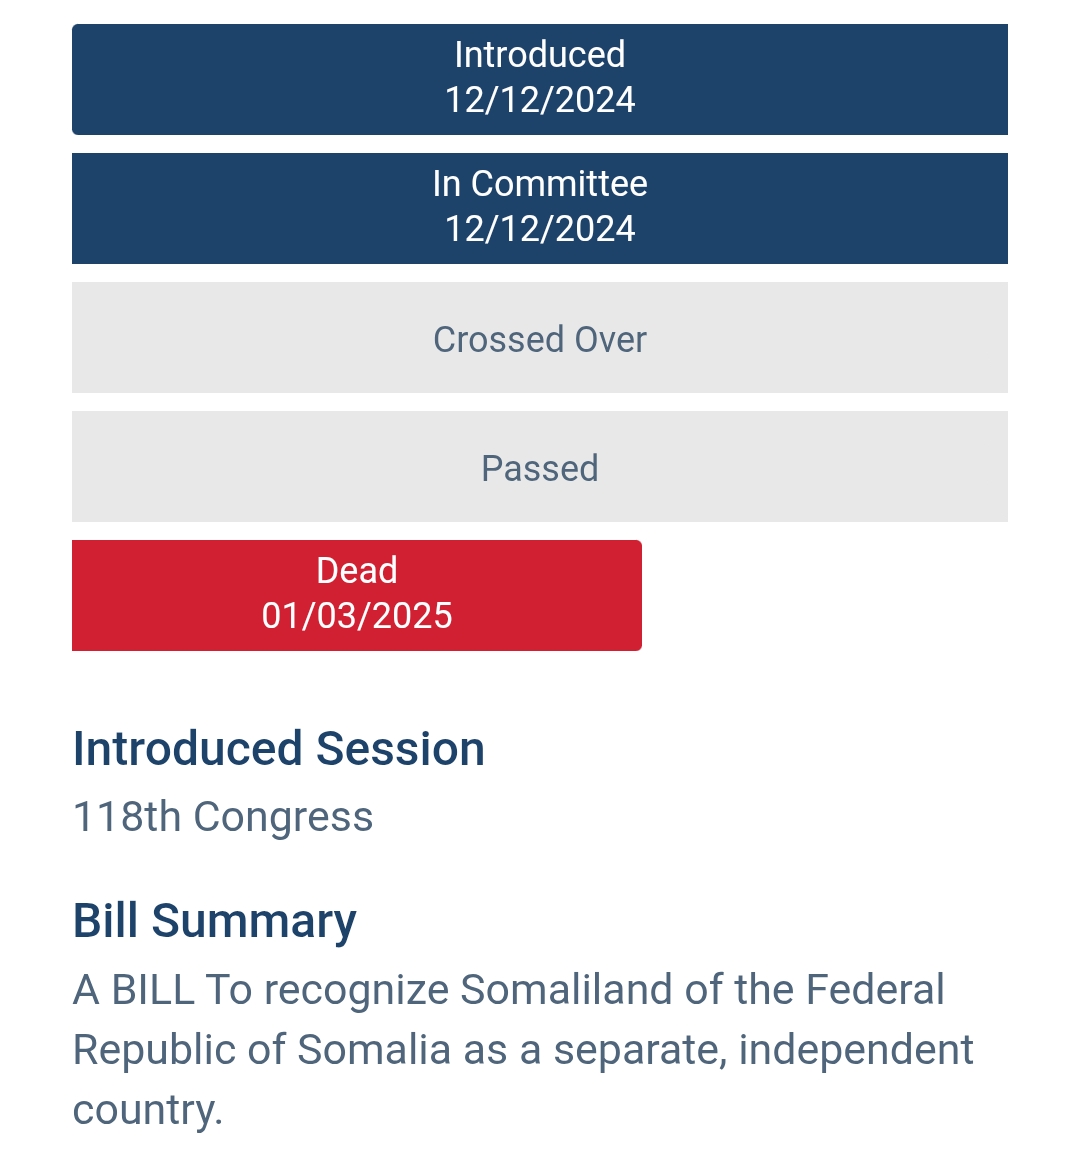This screenshot has height=1172, width=1080.
Task: Click 'A BILL' at the summary start
Action: point(134,990)
